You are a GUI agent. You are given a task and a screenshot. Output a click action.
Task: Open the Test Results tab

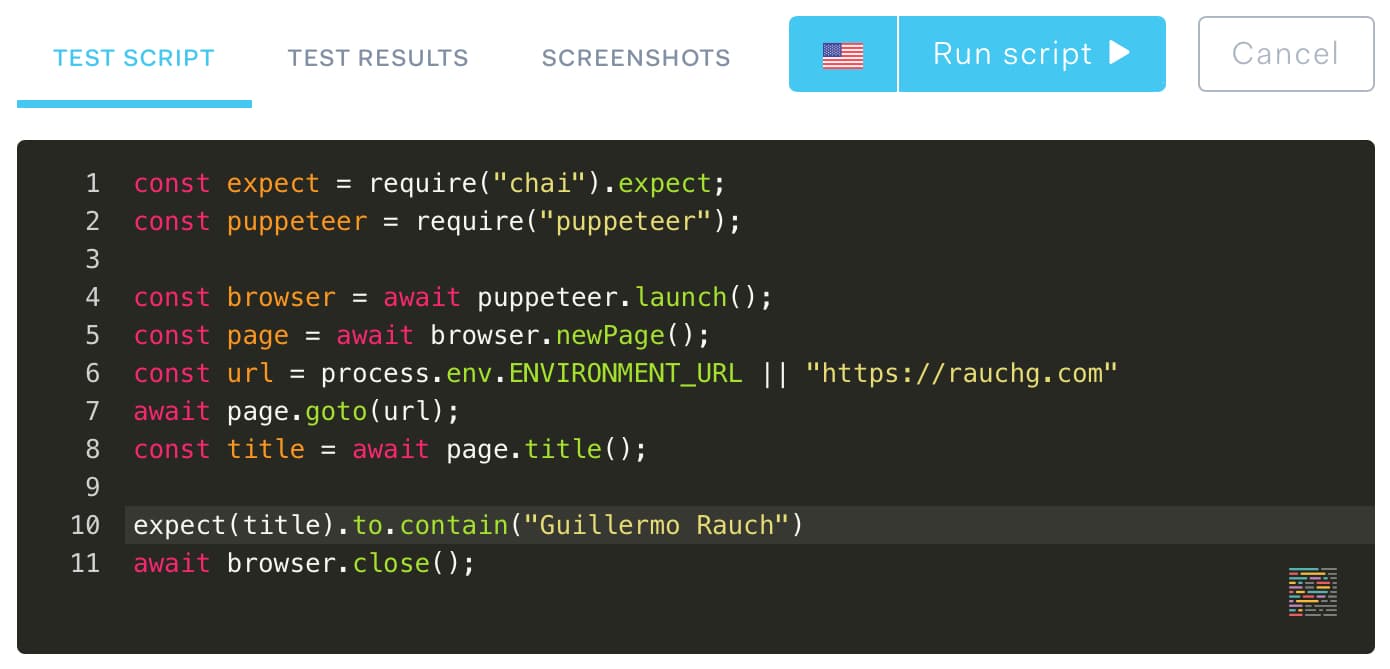[378, 58]
